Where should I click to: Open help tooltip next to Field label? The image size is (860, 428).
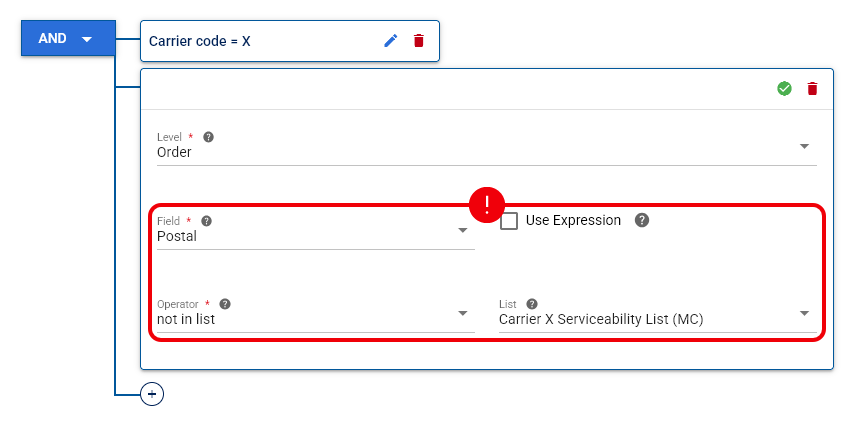[206, 221]
